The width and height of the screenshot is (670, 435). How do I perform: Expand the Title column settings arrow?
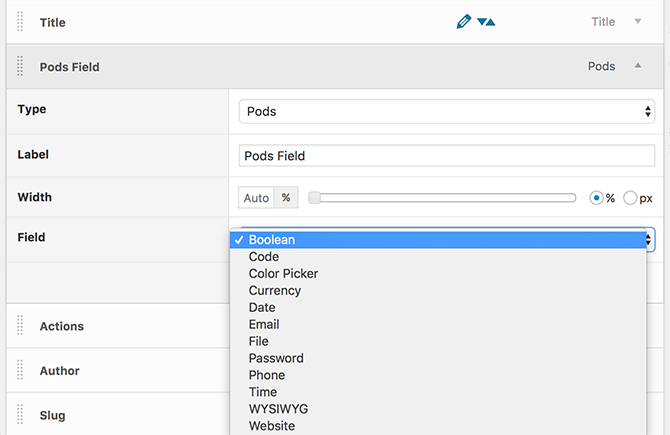coord(638,22)
